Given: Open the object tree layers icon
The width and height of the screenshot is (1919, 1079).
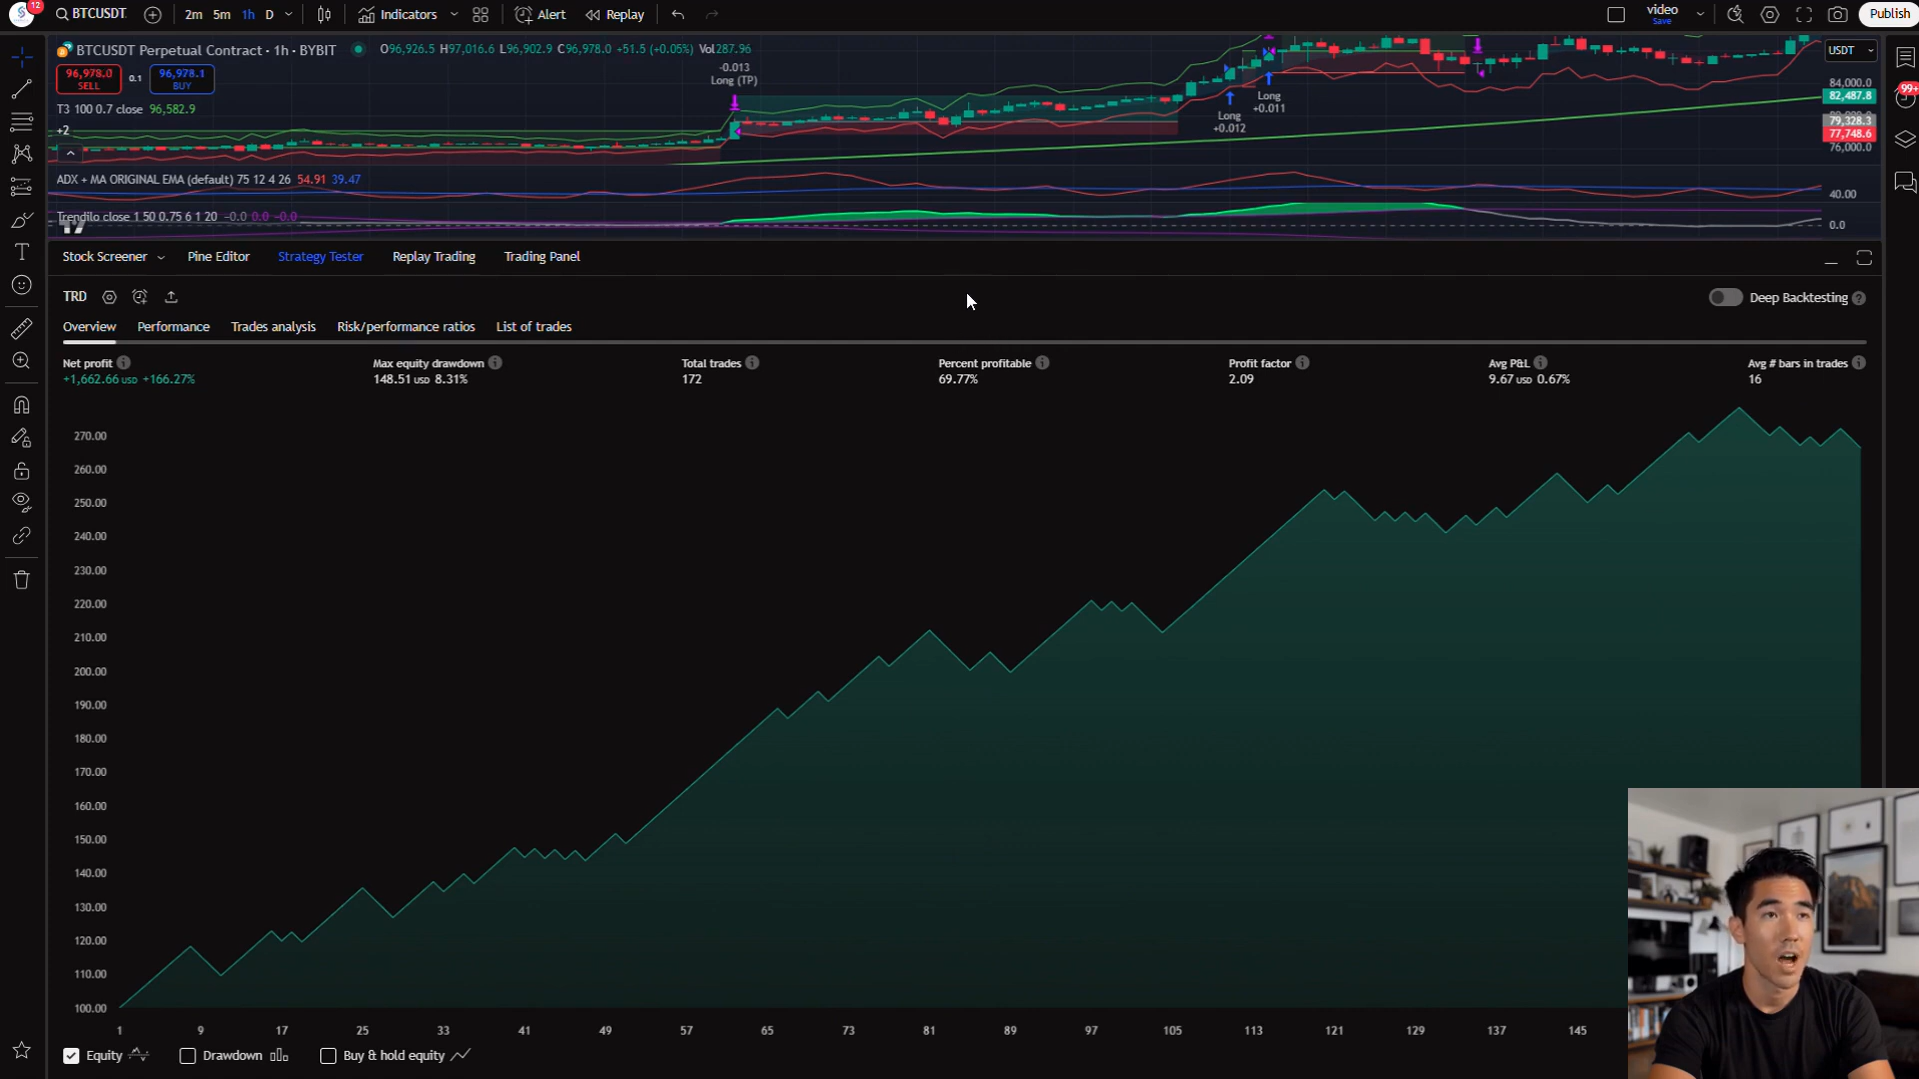Looking at the screenshot, I should click(x=1905, y=140).
